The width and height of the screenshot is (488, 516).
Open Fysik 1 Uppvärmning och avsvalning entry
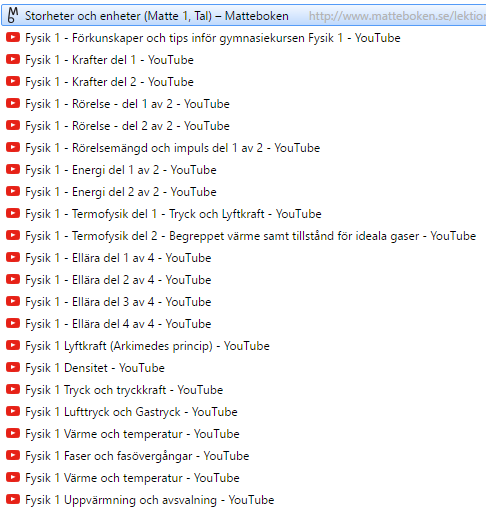(x=150, y=500)
